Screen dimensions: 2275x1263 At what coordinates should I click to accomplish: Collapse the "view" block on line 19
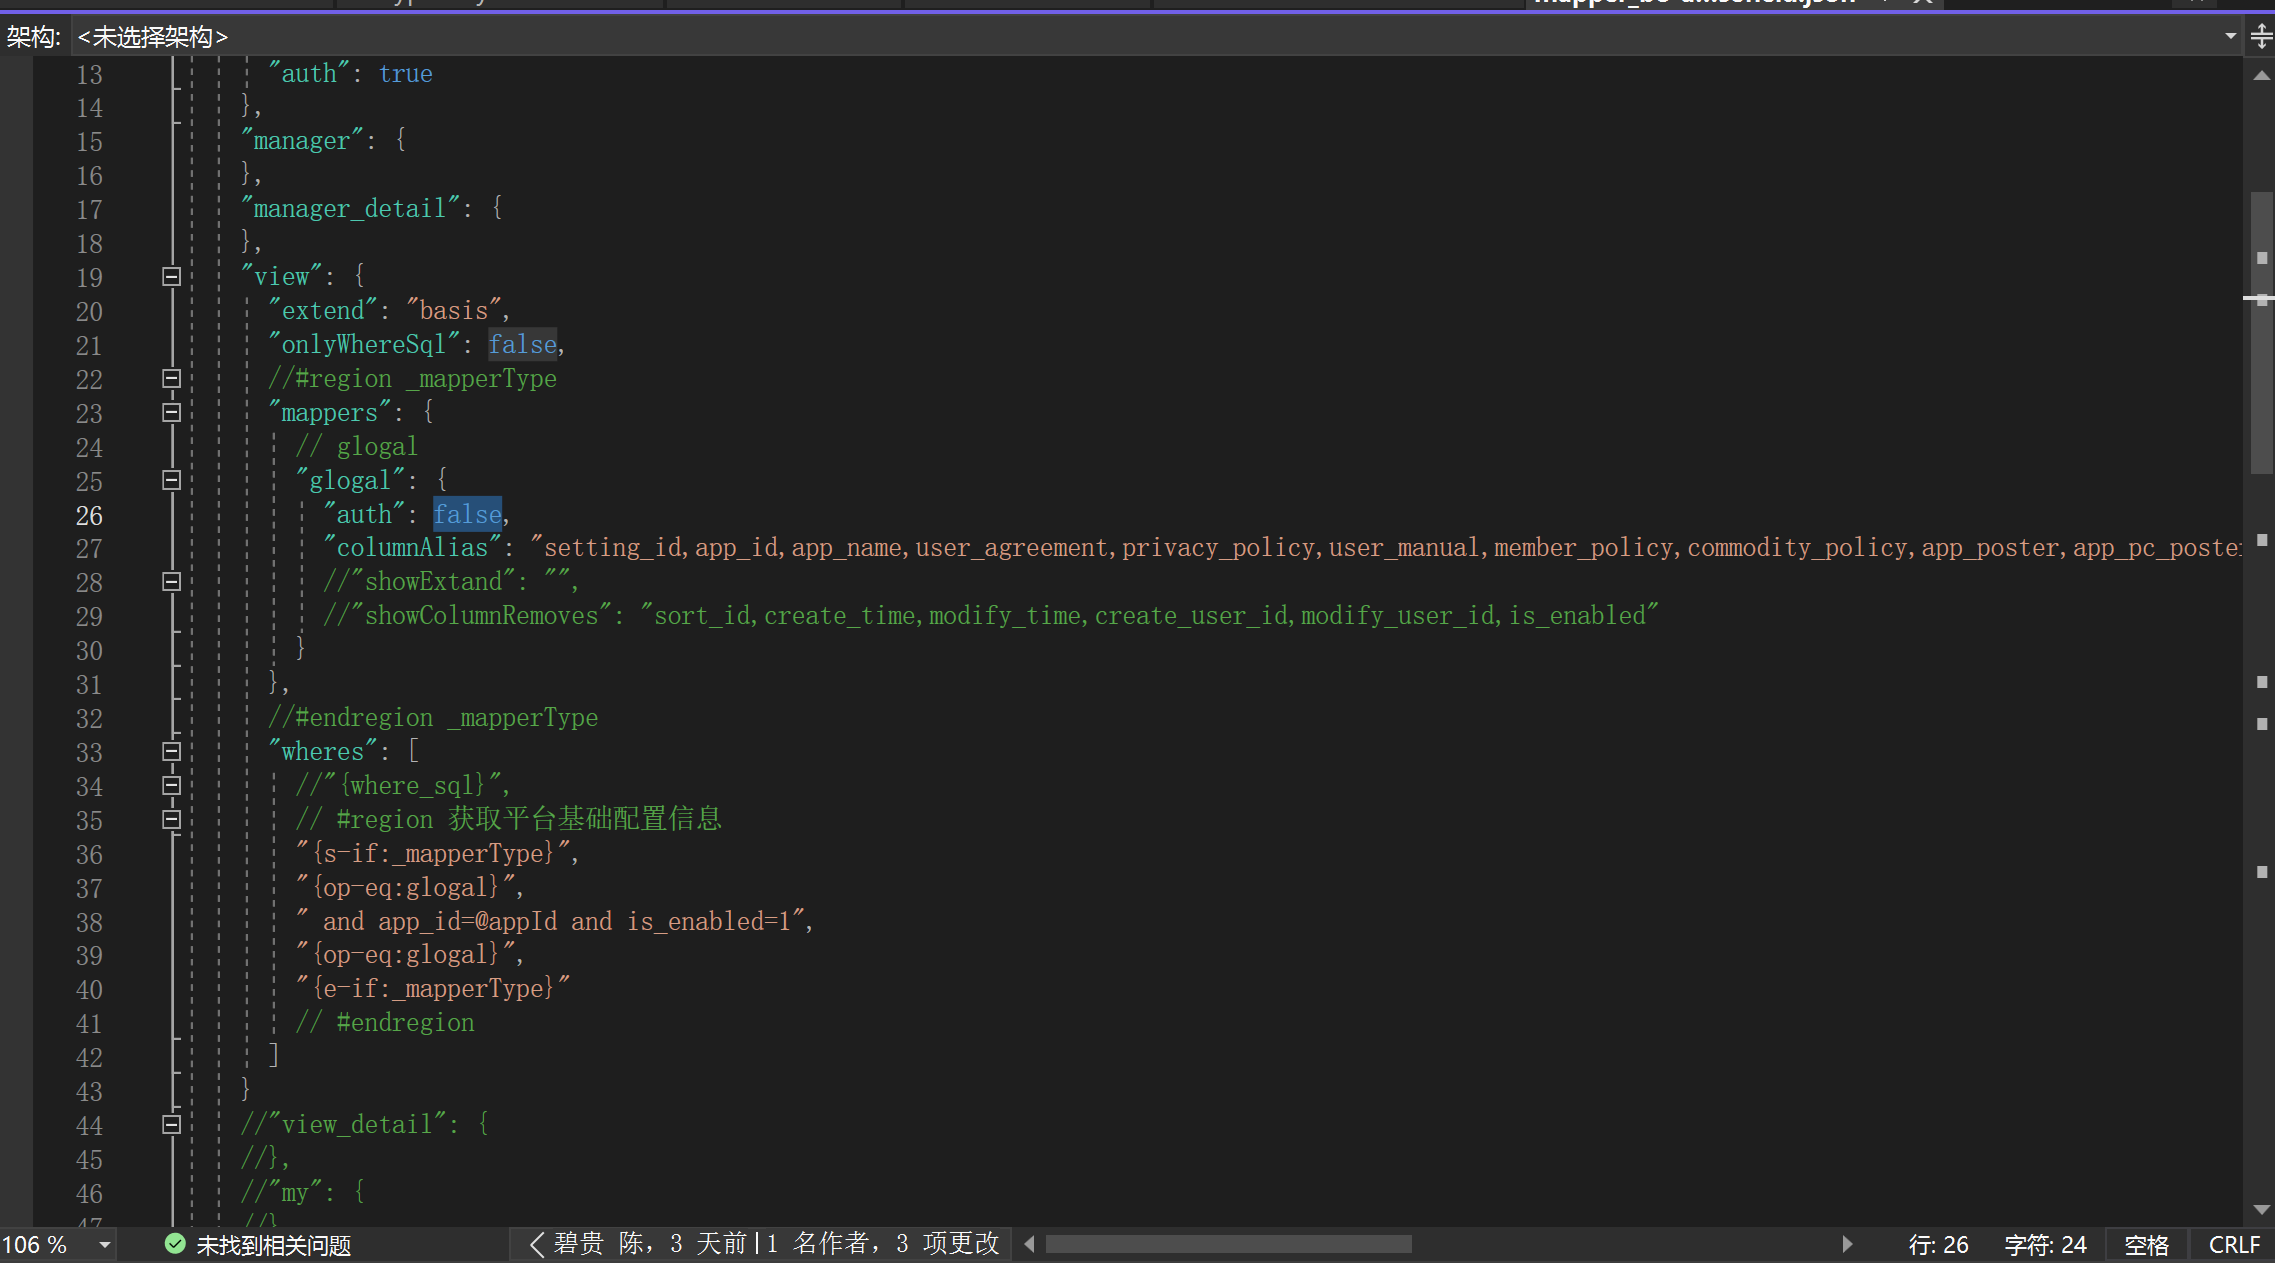coord(171,277)
